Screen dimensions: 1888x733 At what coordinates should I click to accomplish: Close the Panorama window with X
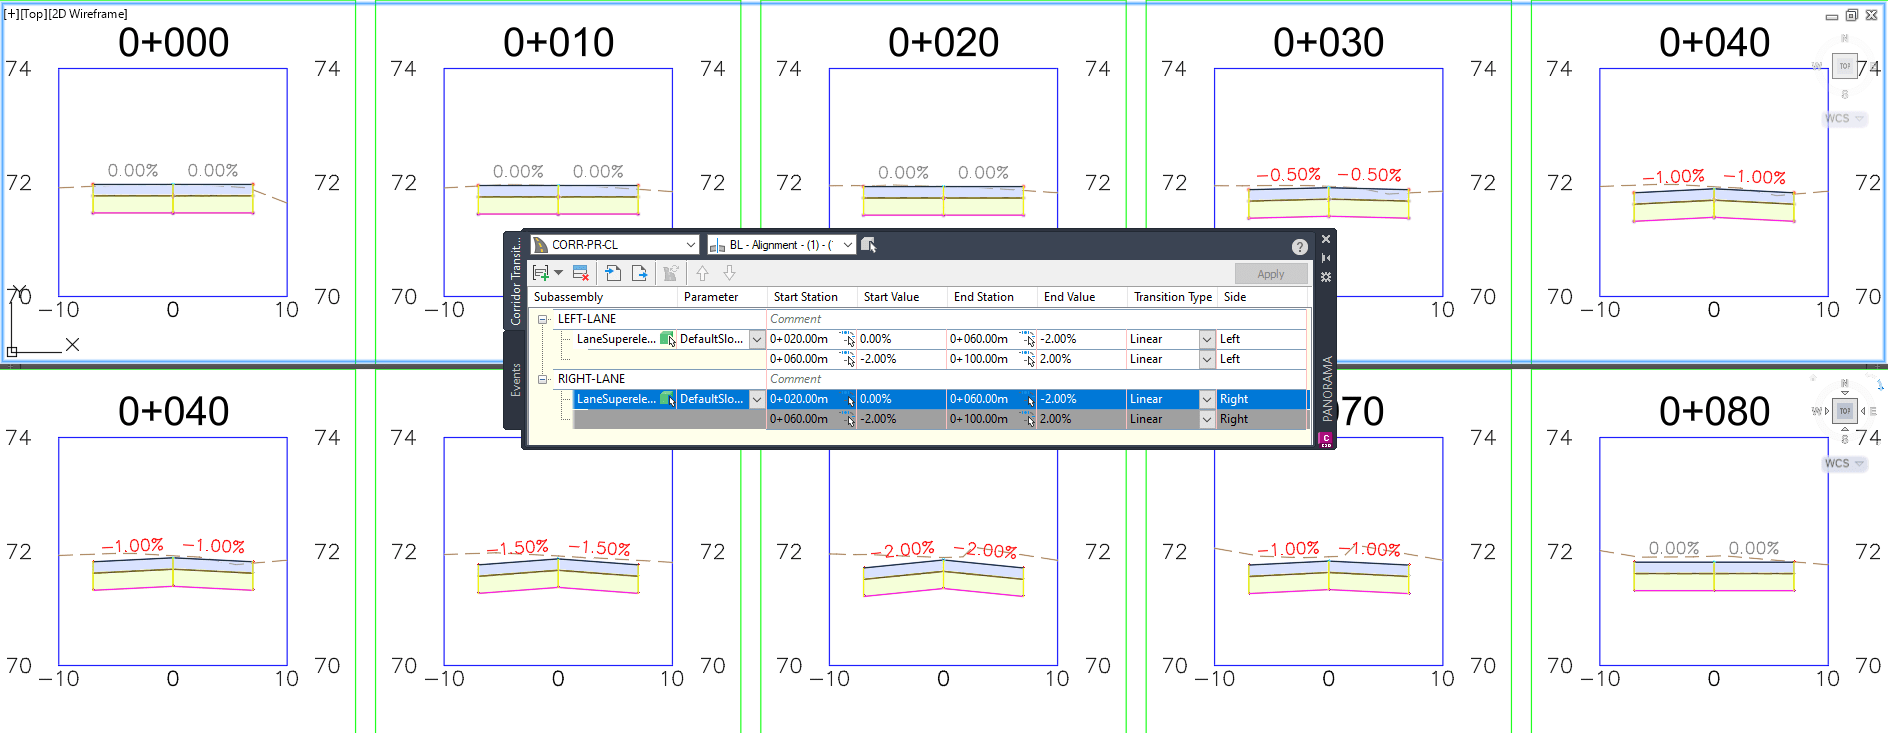[x=1326, y=239]
